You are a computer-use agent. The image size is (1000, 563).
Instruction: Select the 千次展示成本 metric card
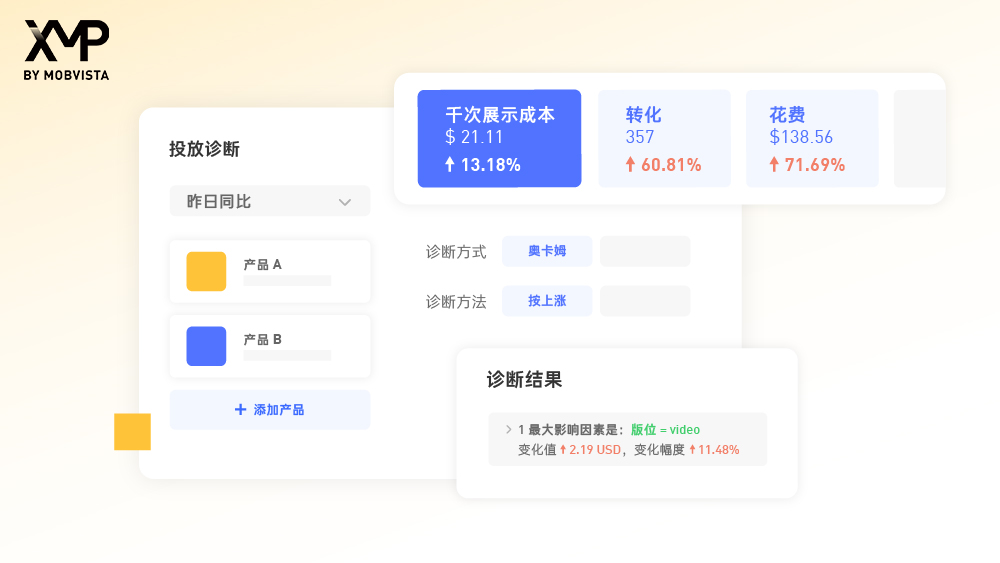click(x=499, y=138)
